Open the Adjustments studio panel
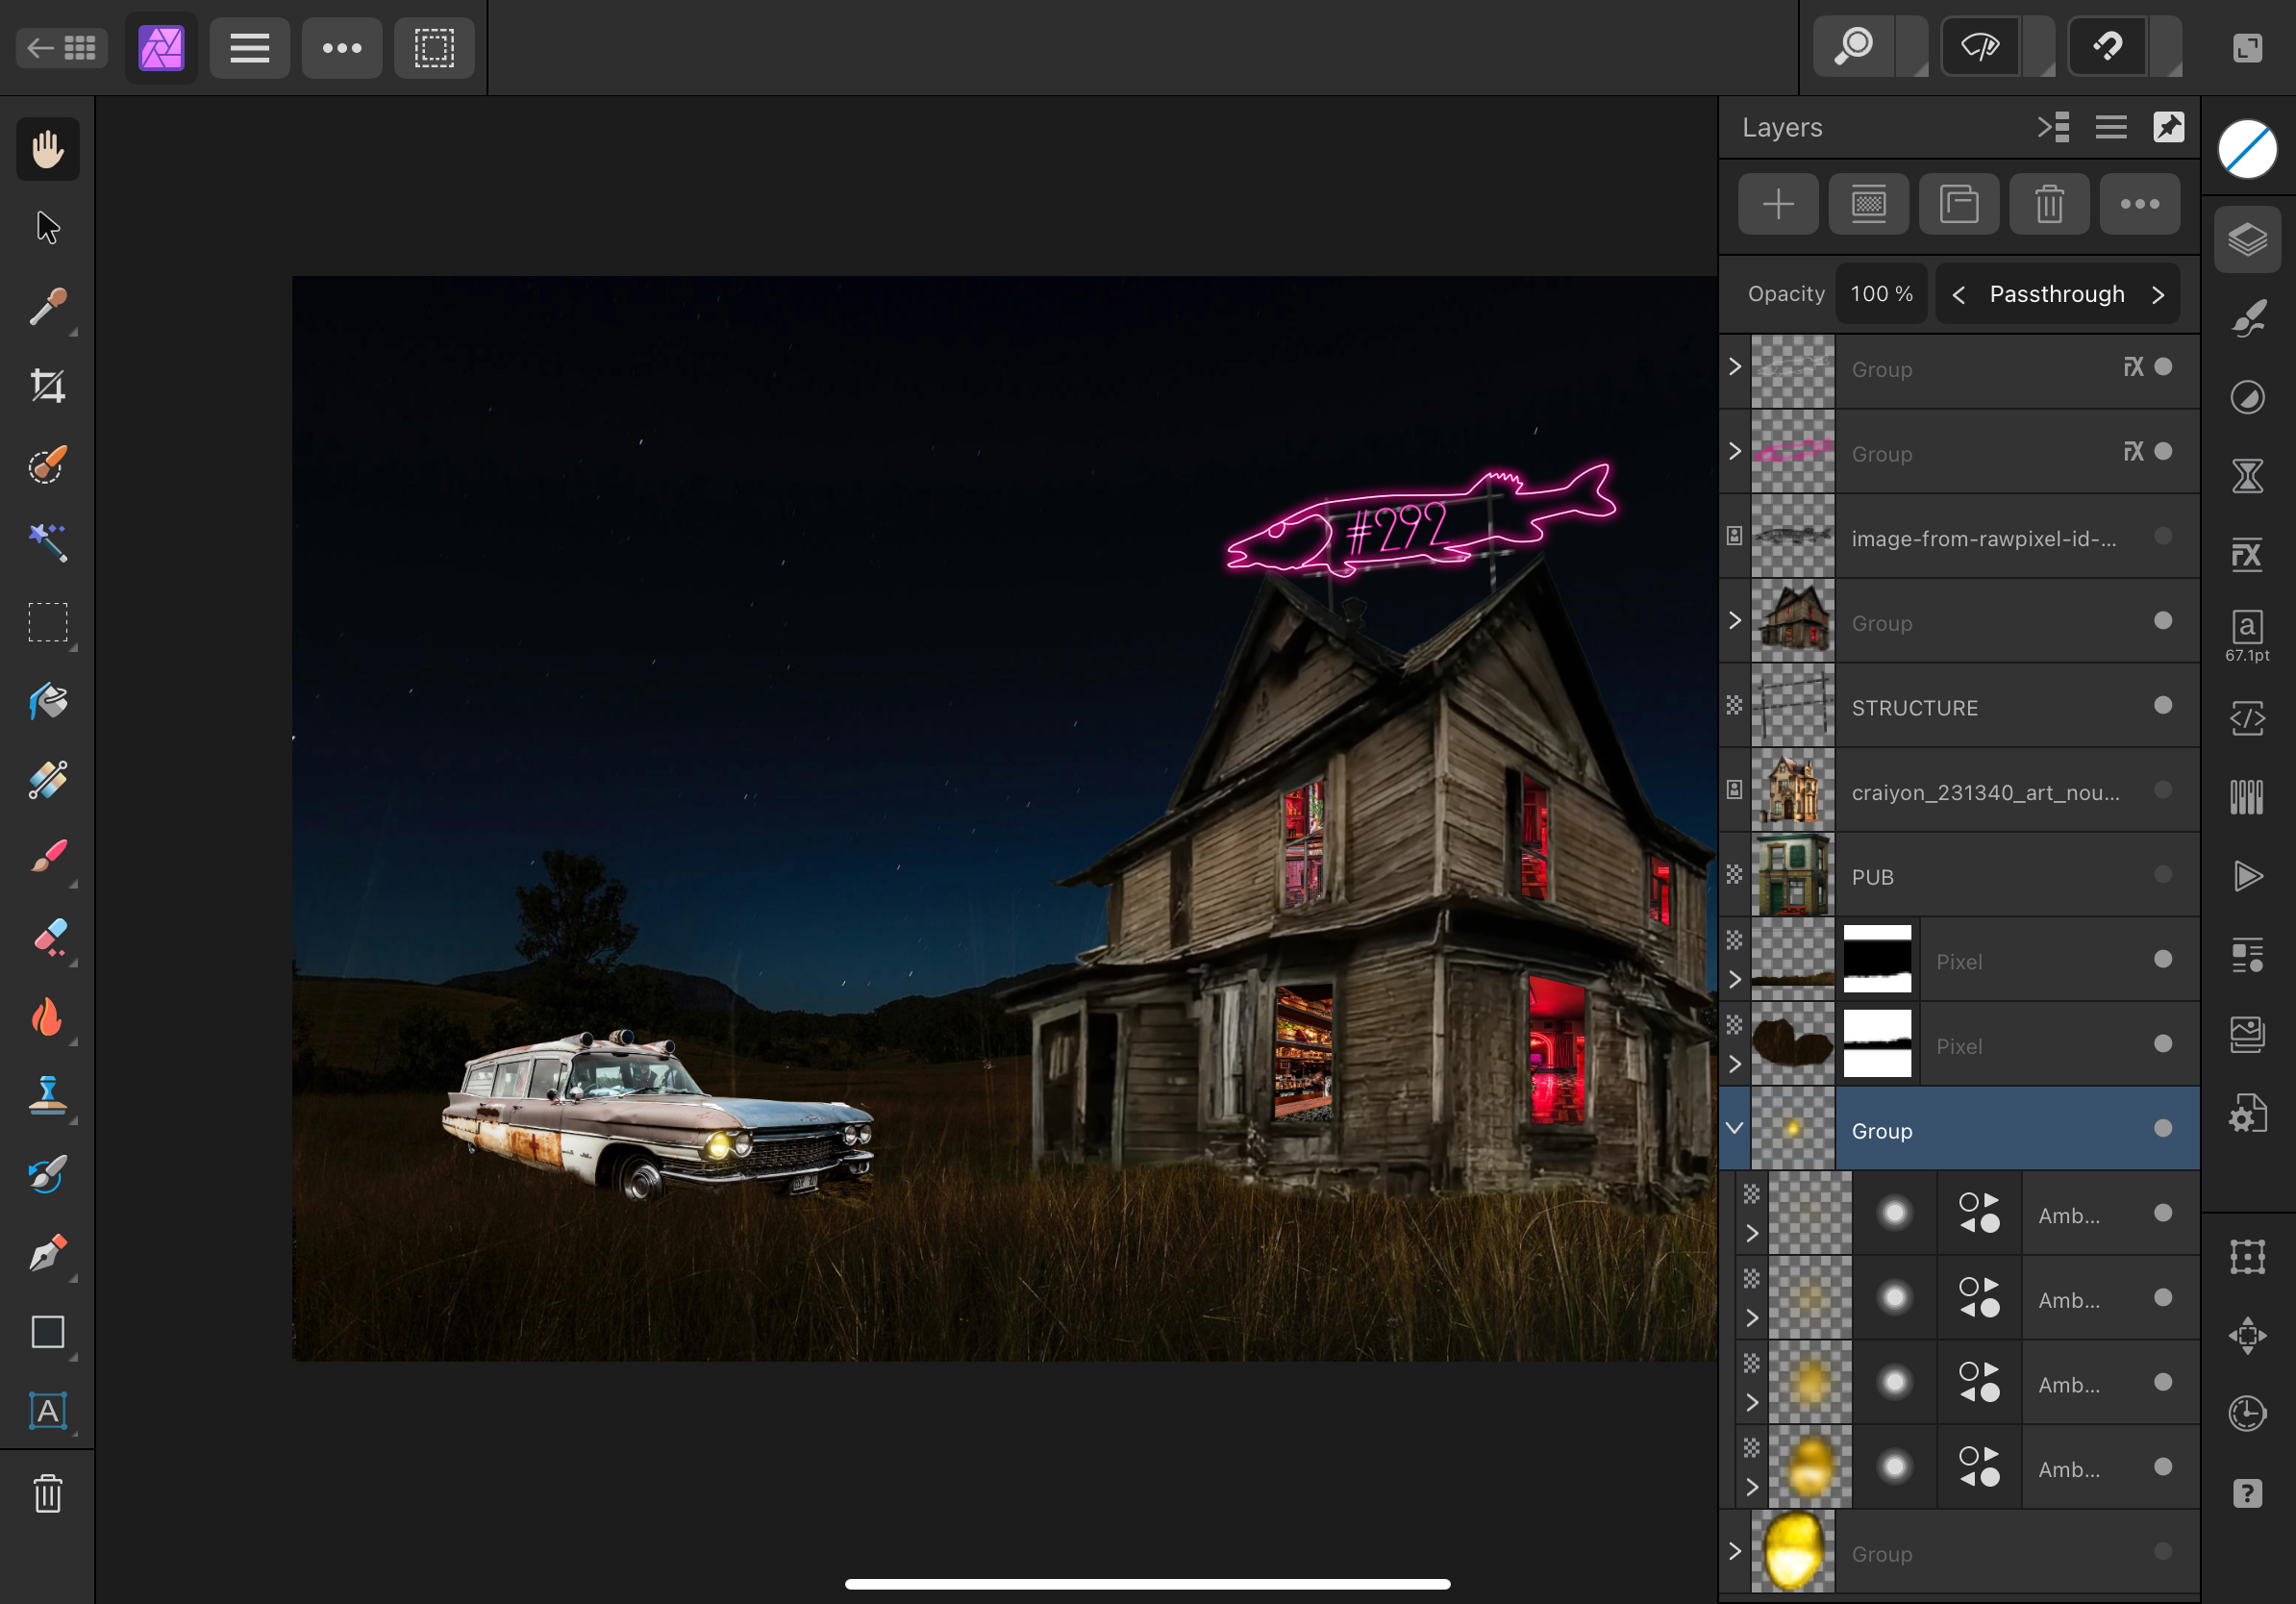The image size is (2296, 1604). click(x=2247, y=398)
